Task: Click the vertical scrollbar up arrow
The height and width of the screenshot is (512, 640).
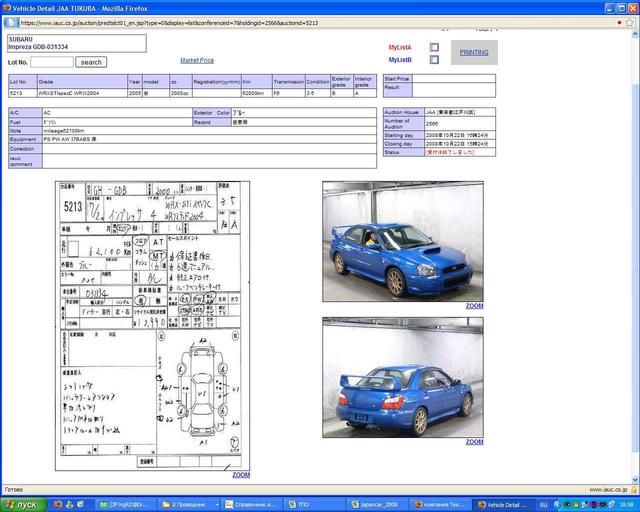Action: (x=636, y=34)
